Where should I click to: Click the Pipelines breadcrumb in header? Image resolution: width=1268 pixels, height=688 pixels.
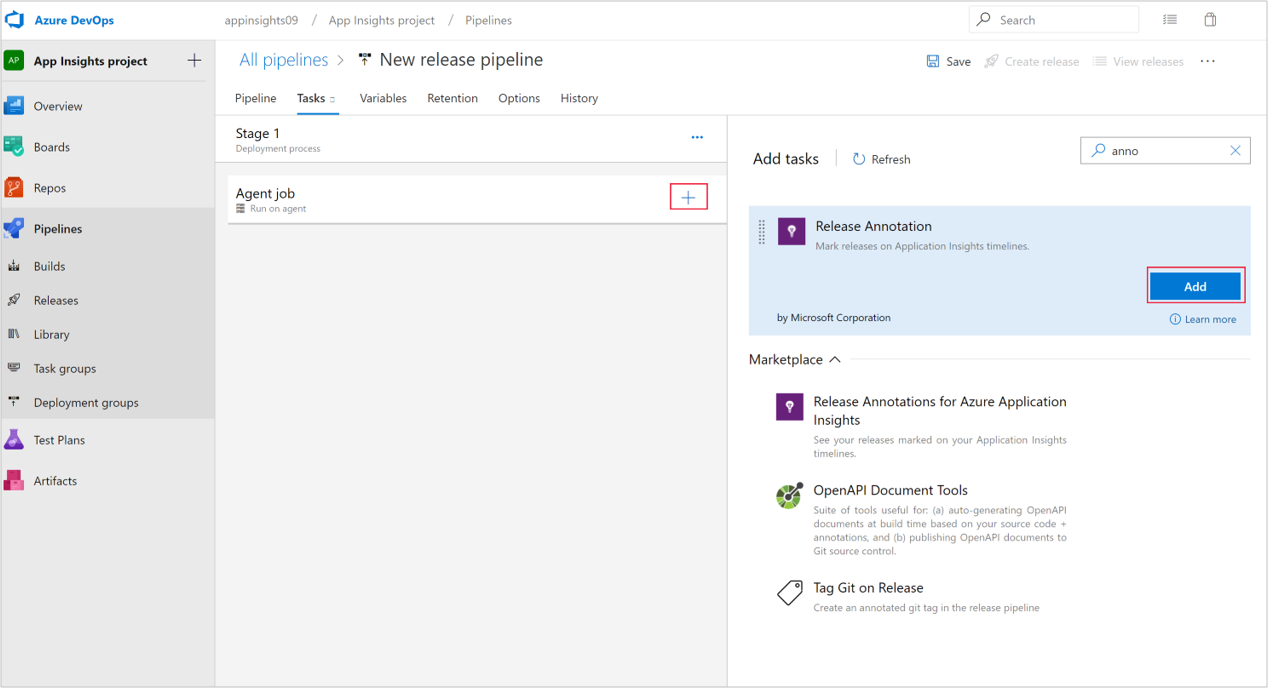click(x=488, y=20)
